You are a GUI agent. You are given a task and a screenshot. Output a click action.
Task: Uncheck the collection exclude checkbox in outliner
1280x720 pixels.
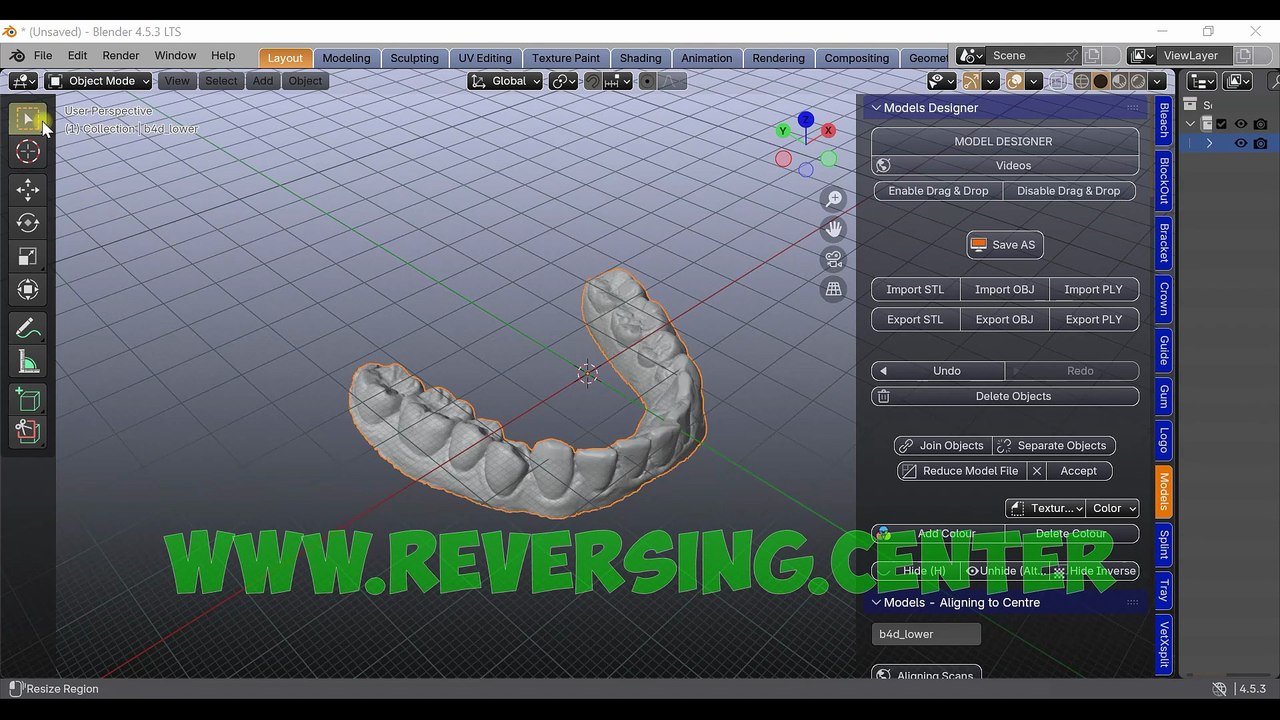(1221, 124)
